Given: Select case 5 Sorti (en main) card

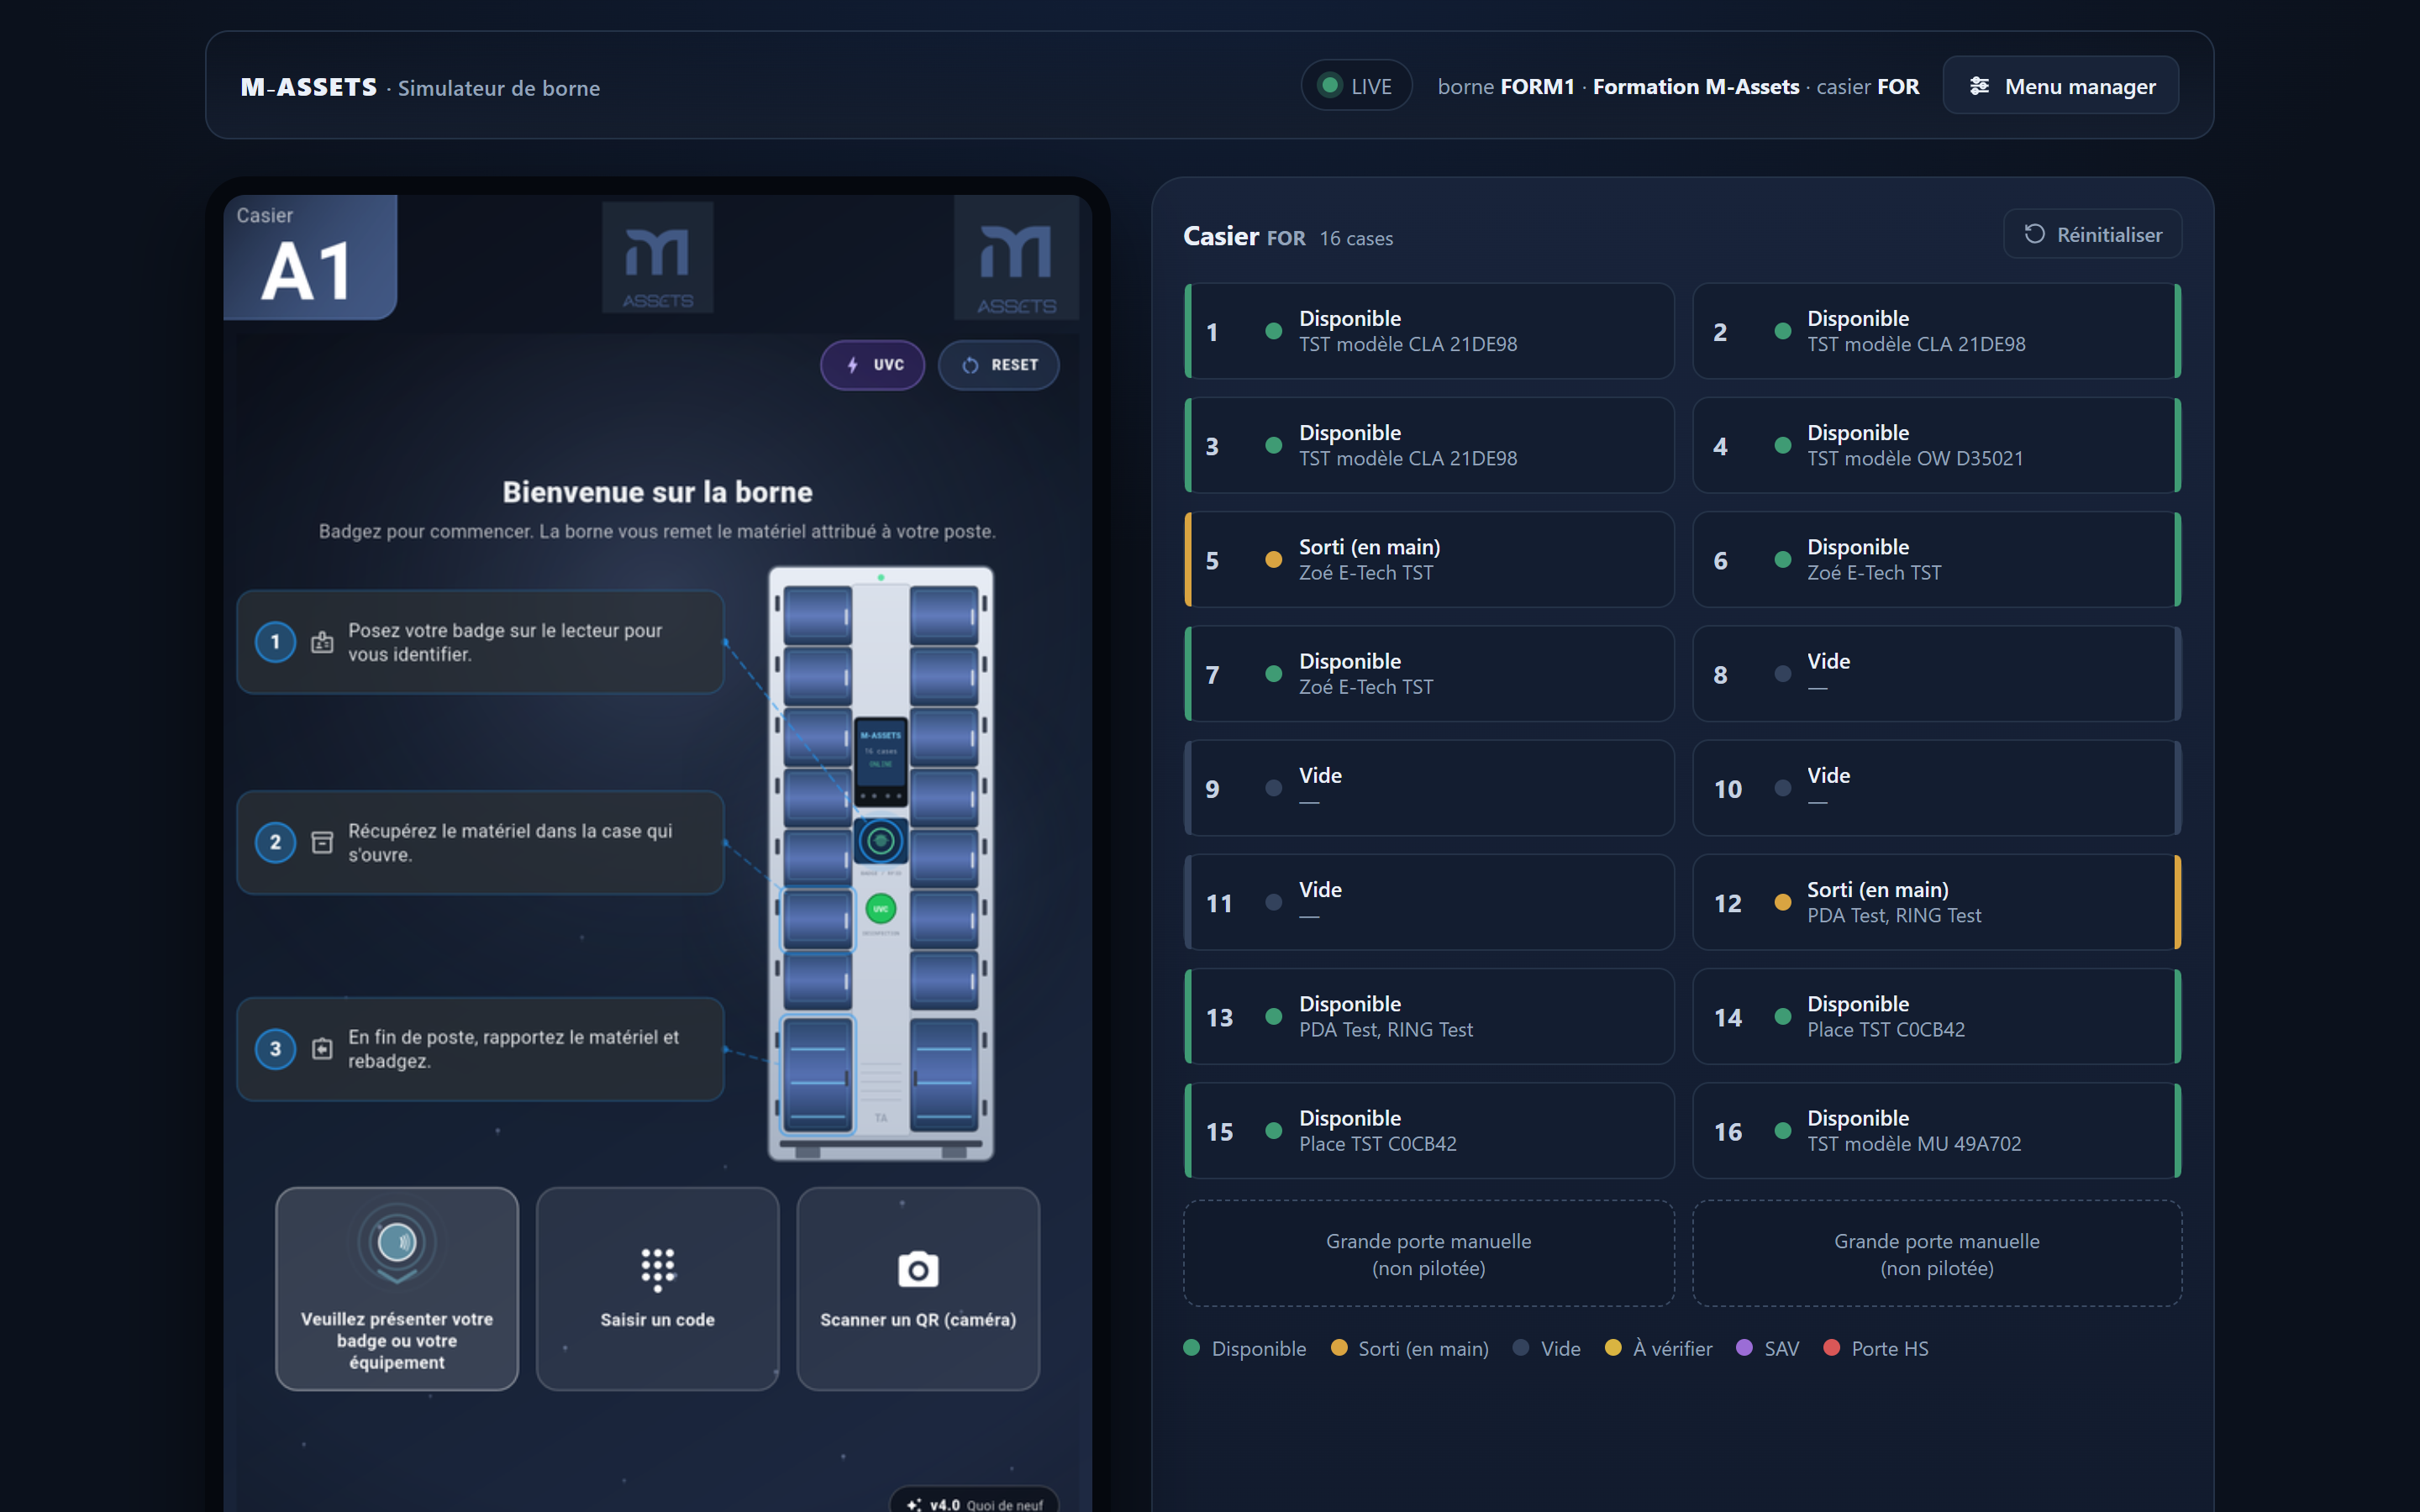Looking at the screenshot, I should coord(1428,559).
